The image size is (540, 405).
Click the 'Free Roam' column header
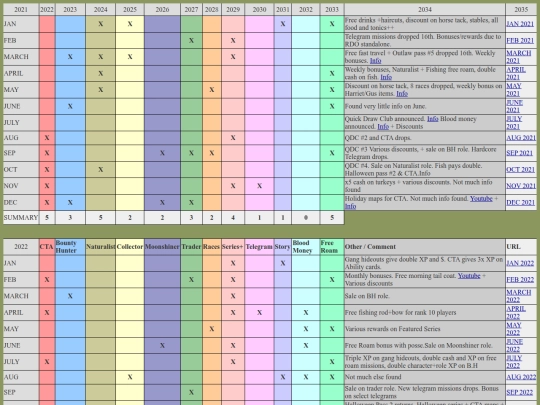click(x=332, y=247)
